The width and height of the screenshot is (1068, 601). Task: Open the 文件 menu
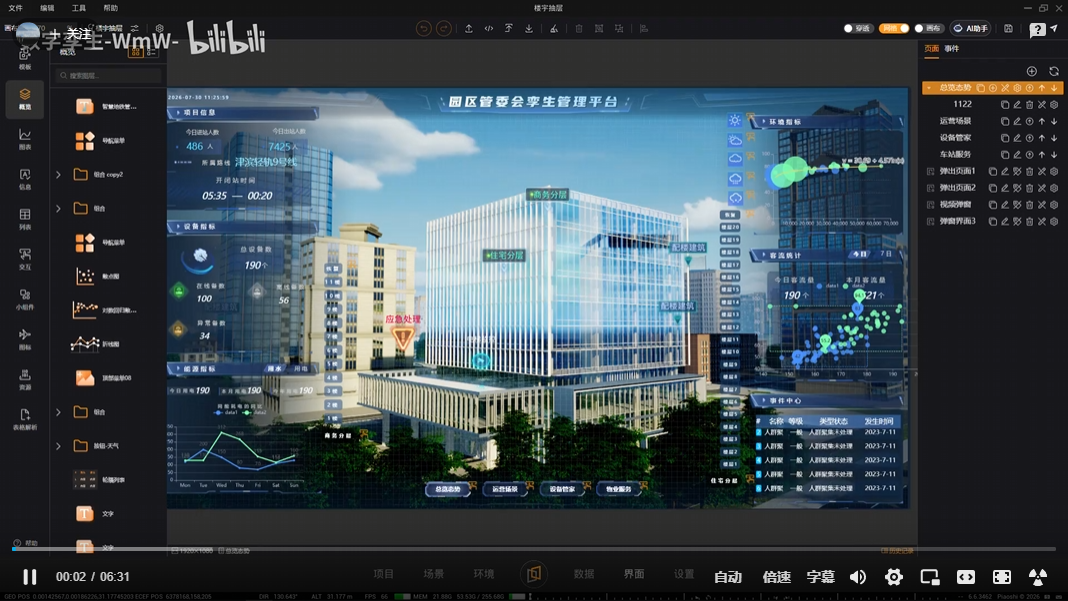pyautogui.click(x=16, y=8)
